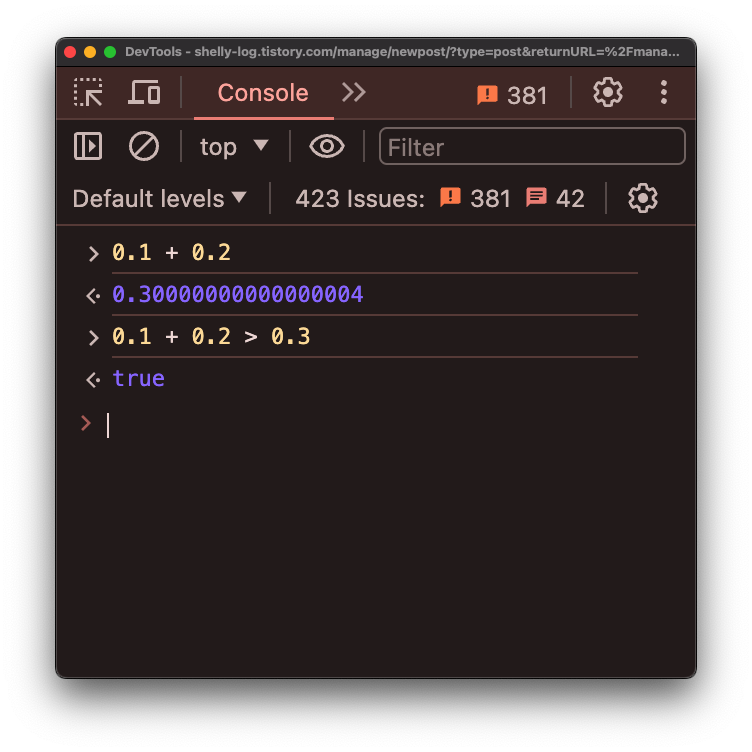Click the DevTools window title text
Viewport: 752px width, 752px height.
click(x=402, y=52)
